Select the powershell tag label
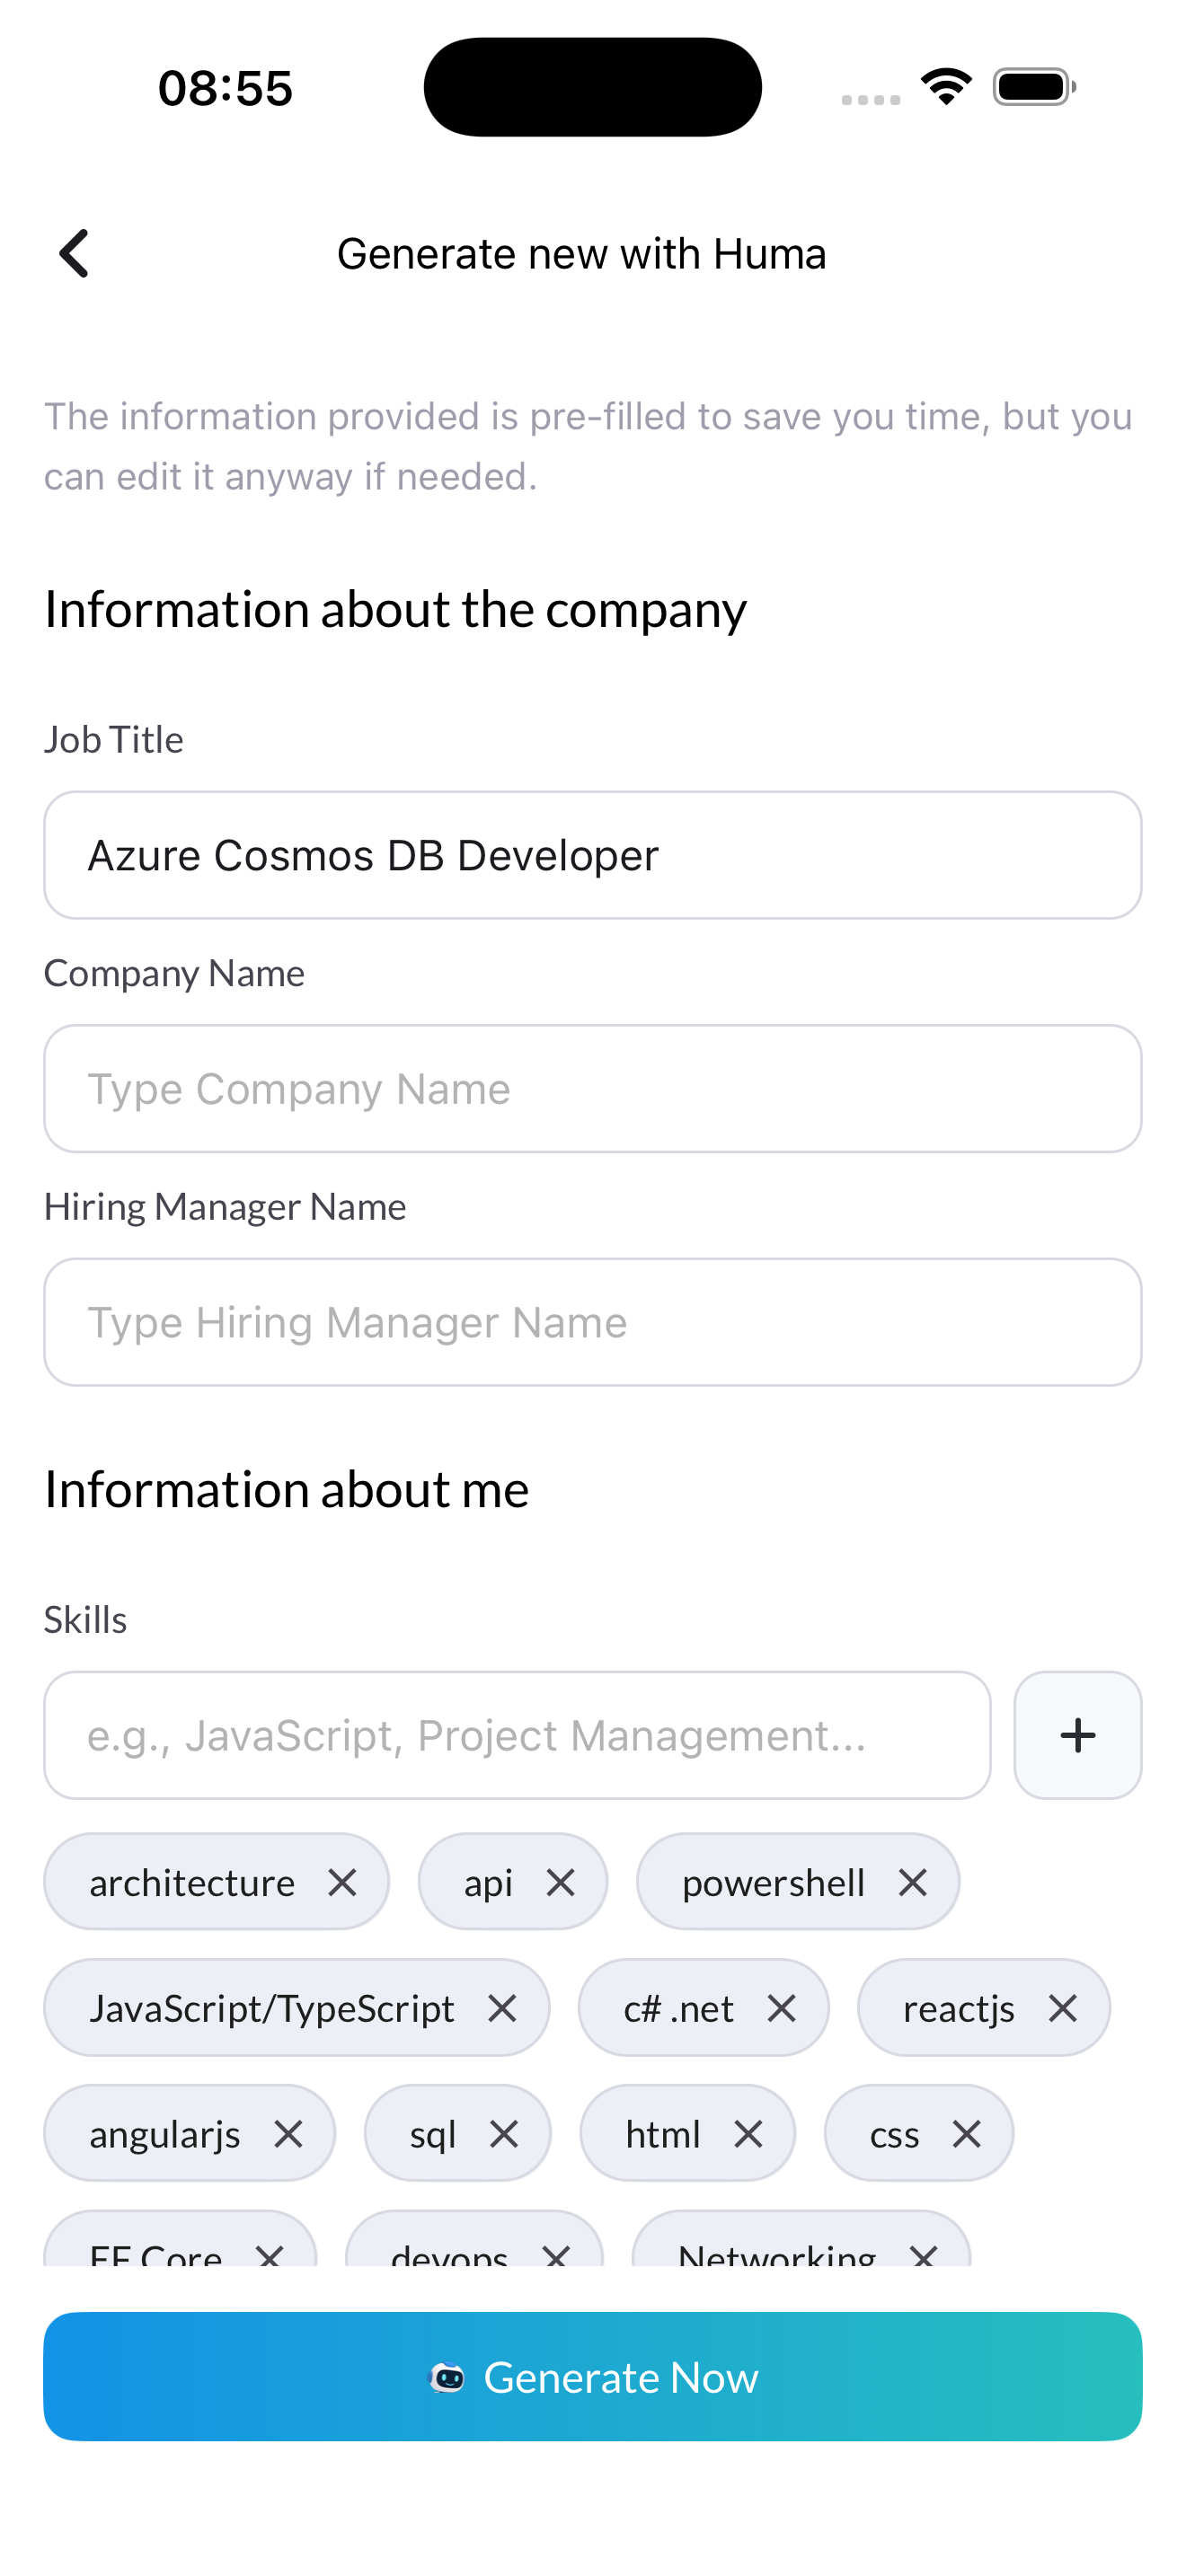Screen dimensions: 1186x2576 click(x=773, y=1883)
